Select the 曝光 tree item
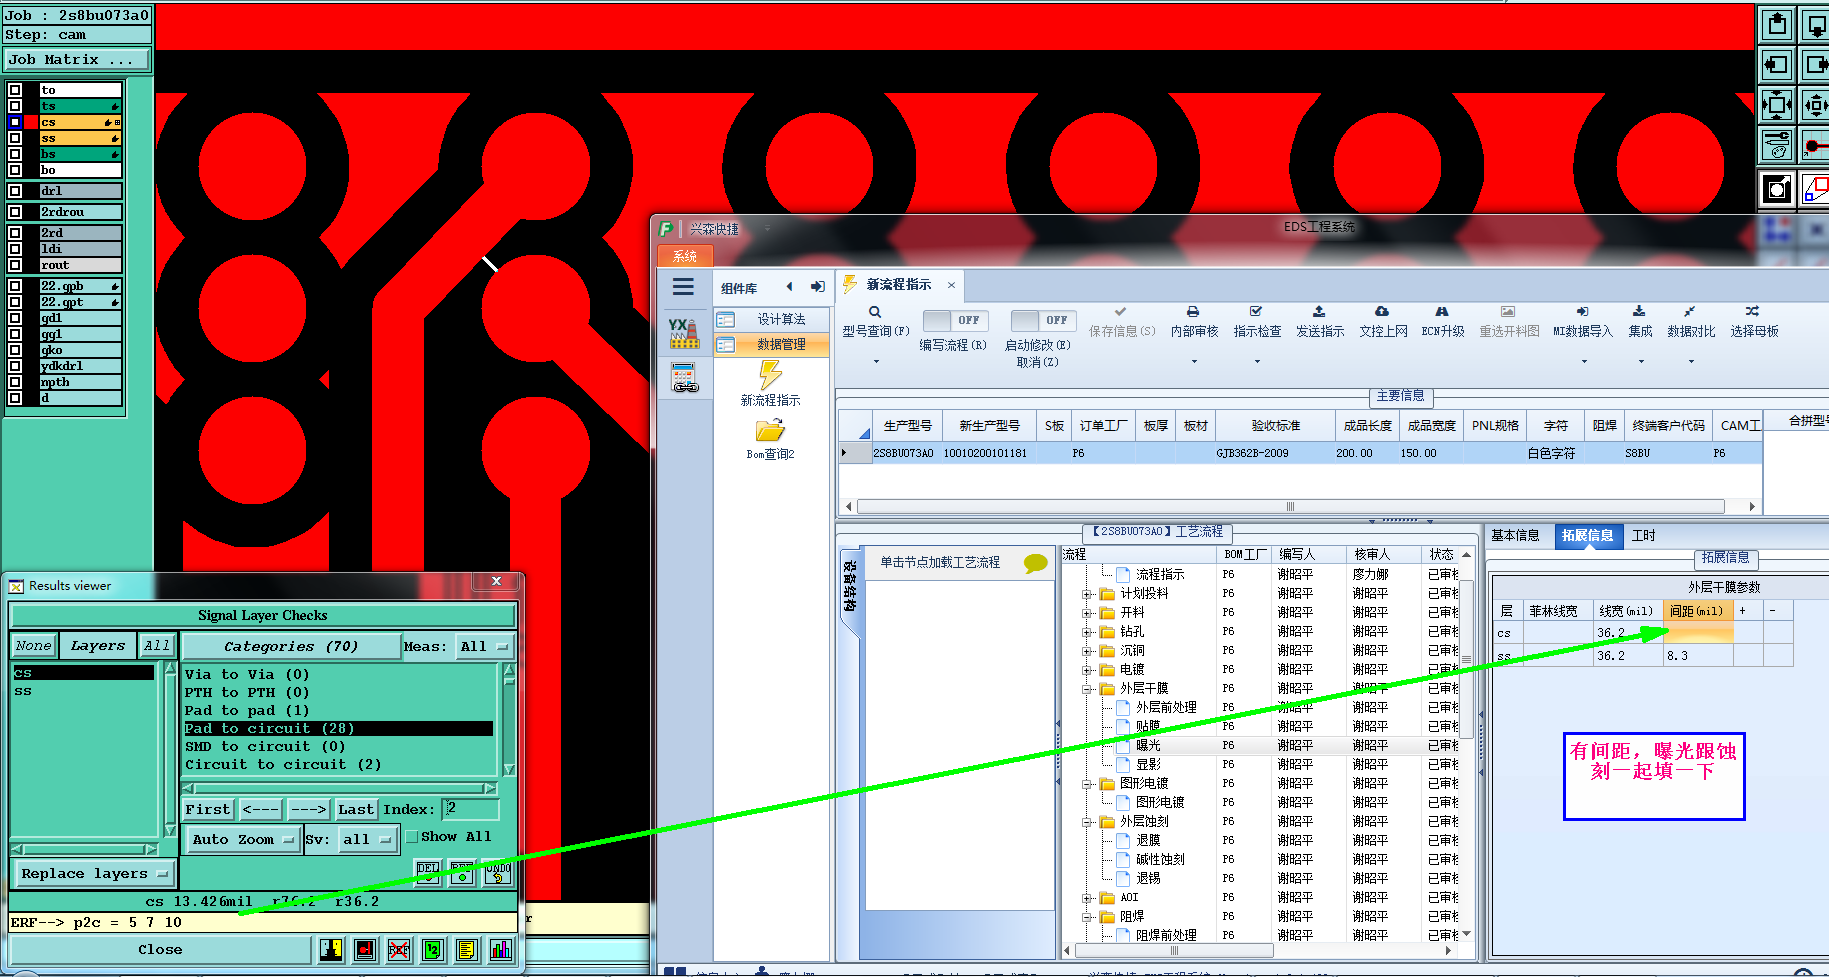The width and height of the screenshot is (1829, 977). tap(1148, 746)
